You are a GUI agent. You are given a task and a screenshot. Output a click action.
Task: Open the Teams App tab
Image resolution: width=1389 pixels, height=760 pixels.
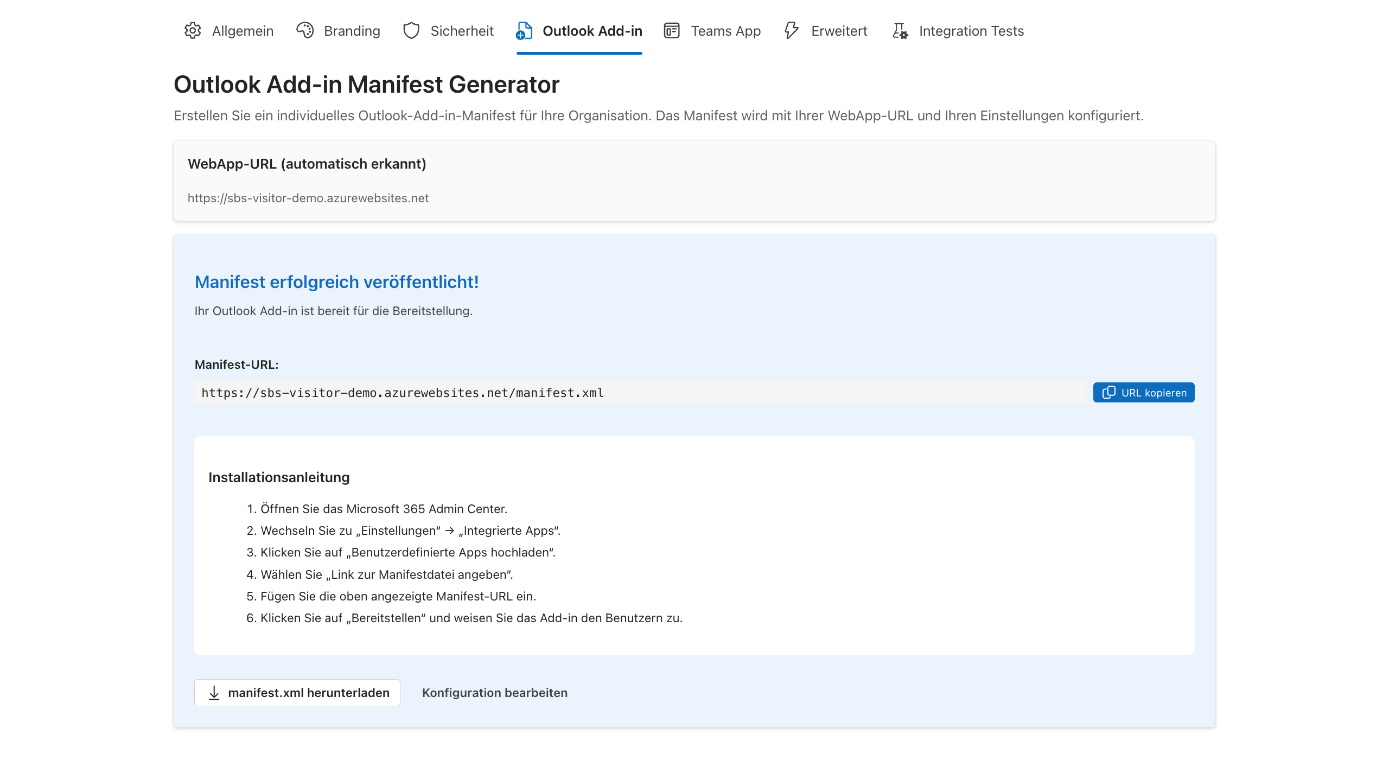(x=713, y=31)
